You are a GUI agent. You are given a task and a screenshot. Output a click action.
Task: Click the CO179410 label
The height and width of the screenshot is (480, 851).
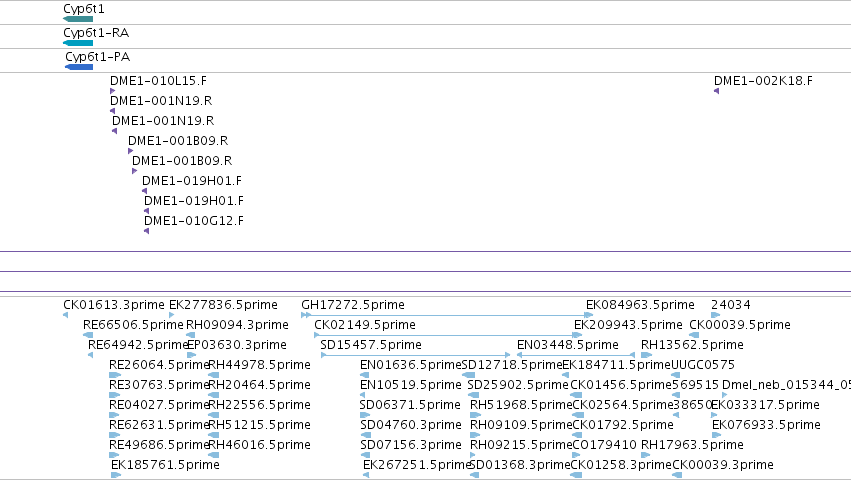(x=604, y=445)
